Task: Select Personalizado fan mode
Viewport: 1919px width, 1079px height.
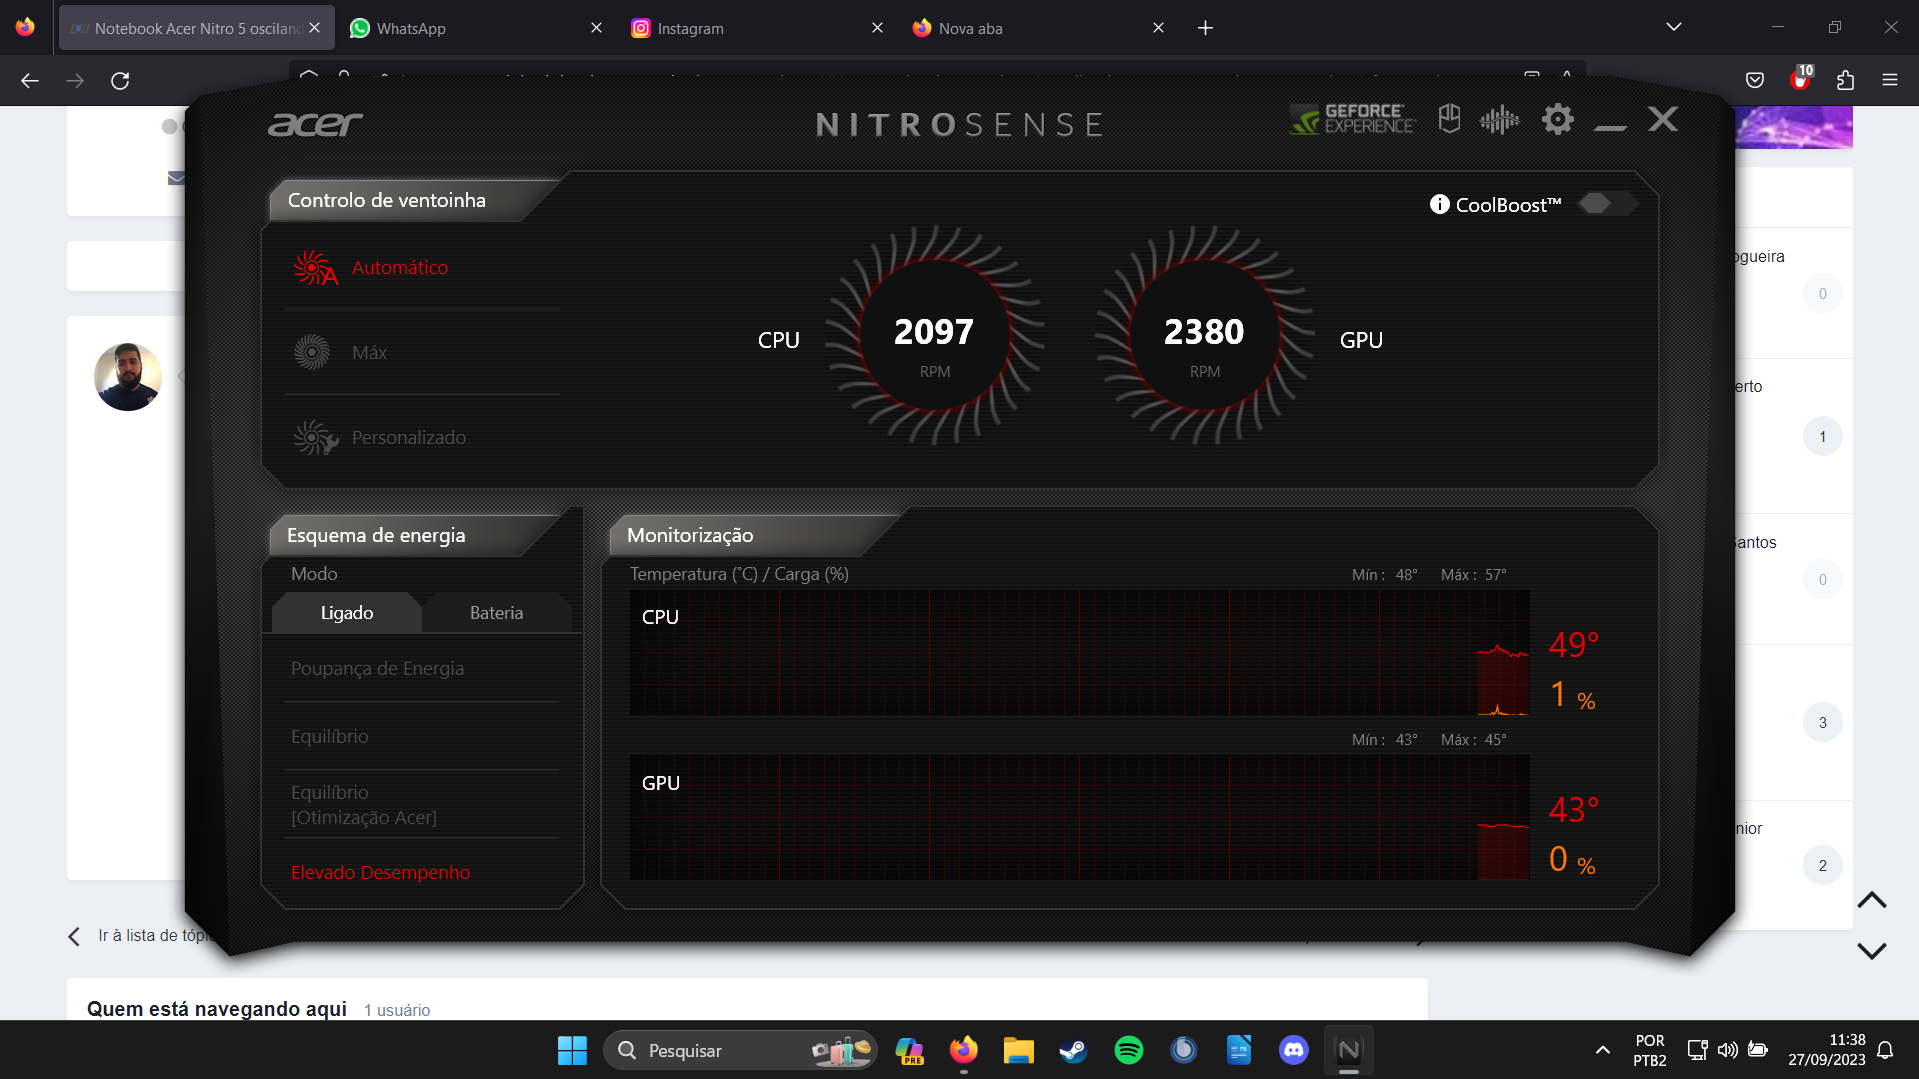Action: (x=408, y=437)
